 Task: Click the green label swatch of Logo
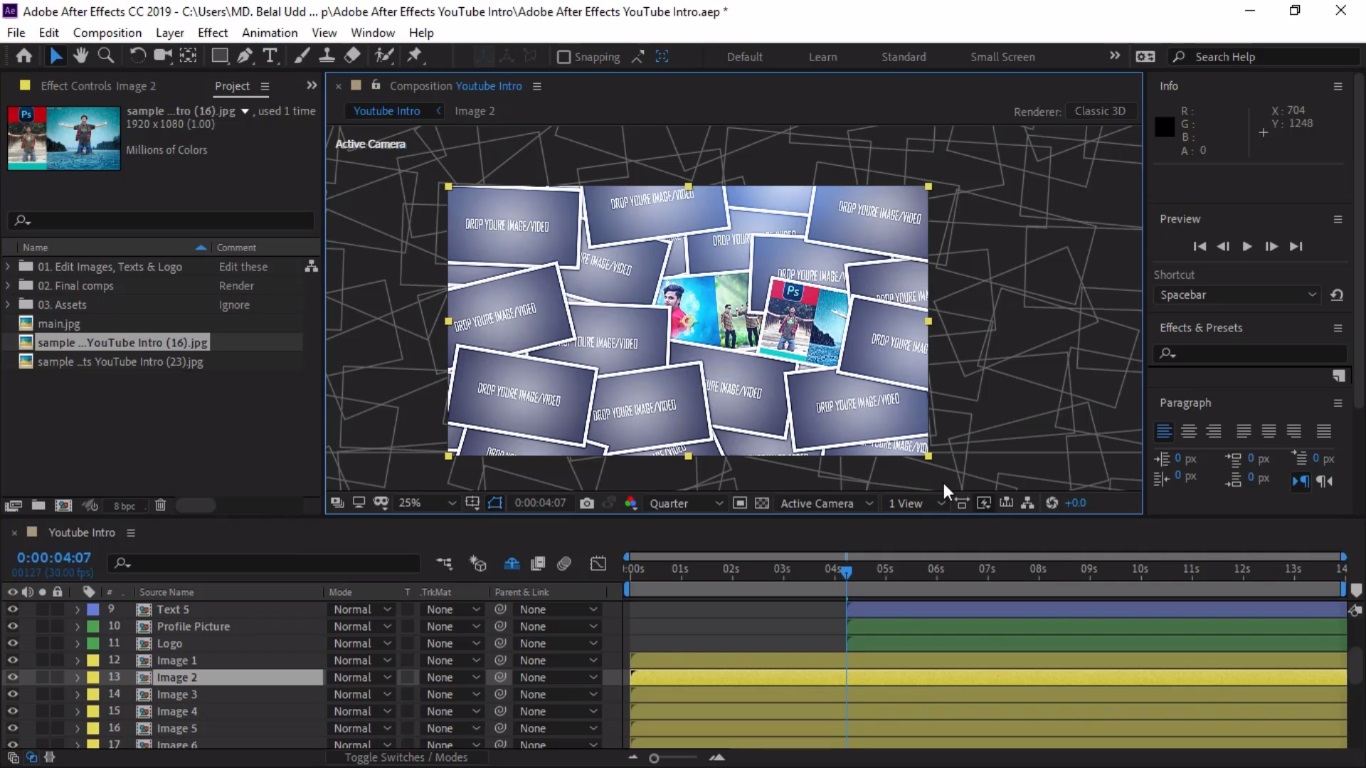point(92,643)
